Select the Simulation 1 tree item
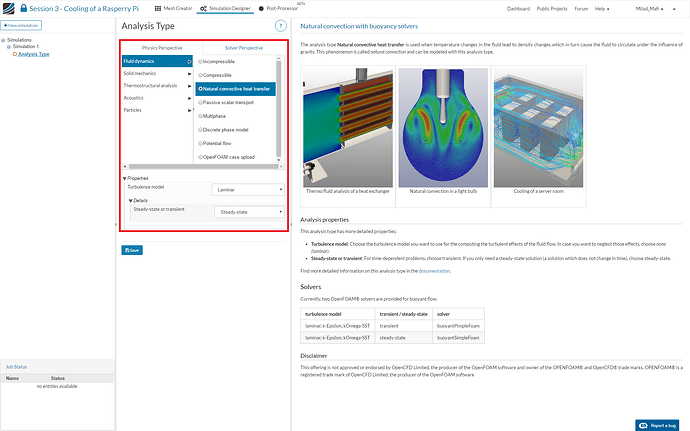This screenshot has height=431, width=690. pyautogui.click(x=26, y=46)
